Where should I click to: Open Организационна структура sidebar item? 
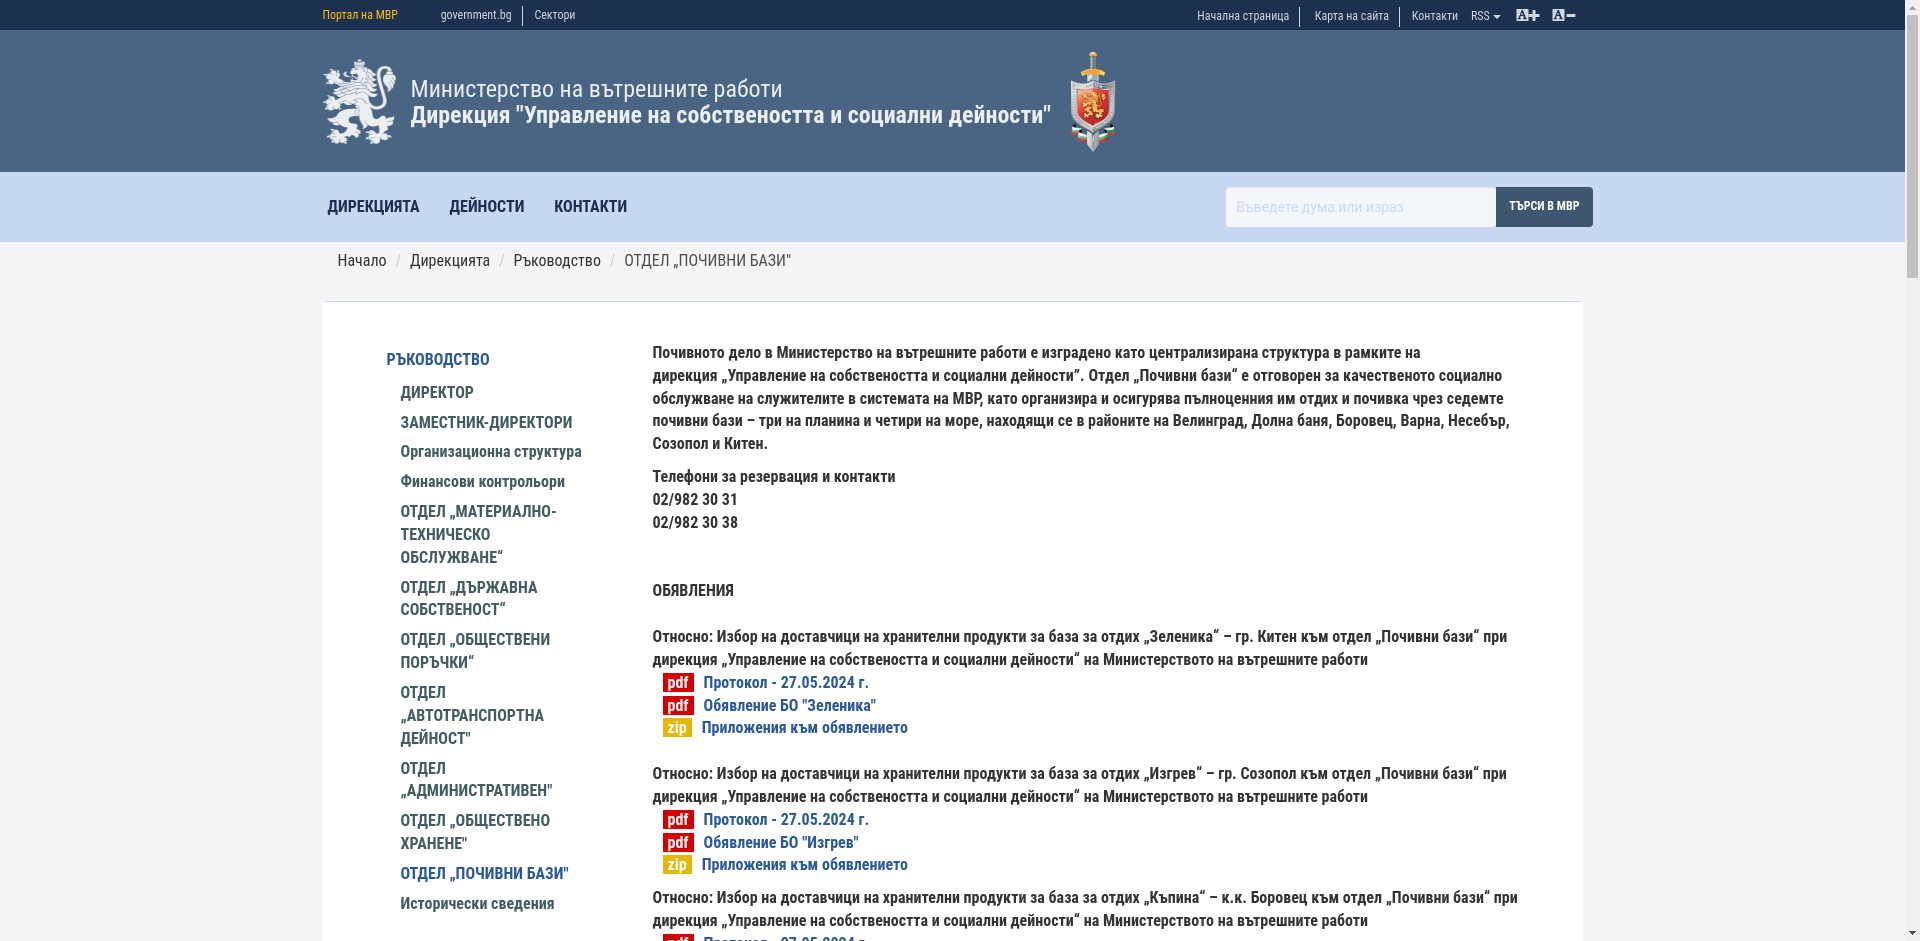[x=491, y=452]
